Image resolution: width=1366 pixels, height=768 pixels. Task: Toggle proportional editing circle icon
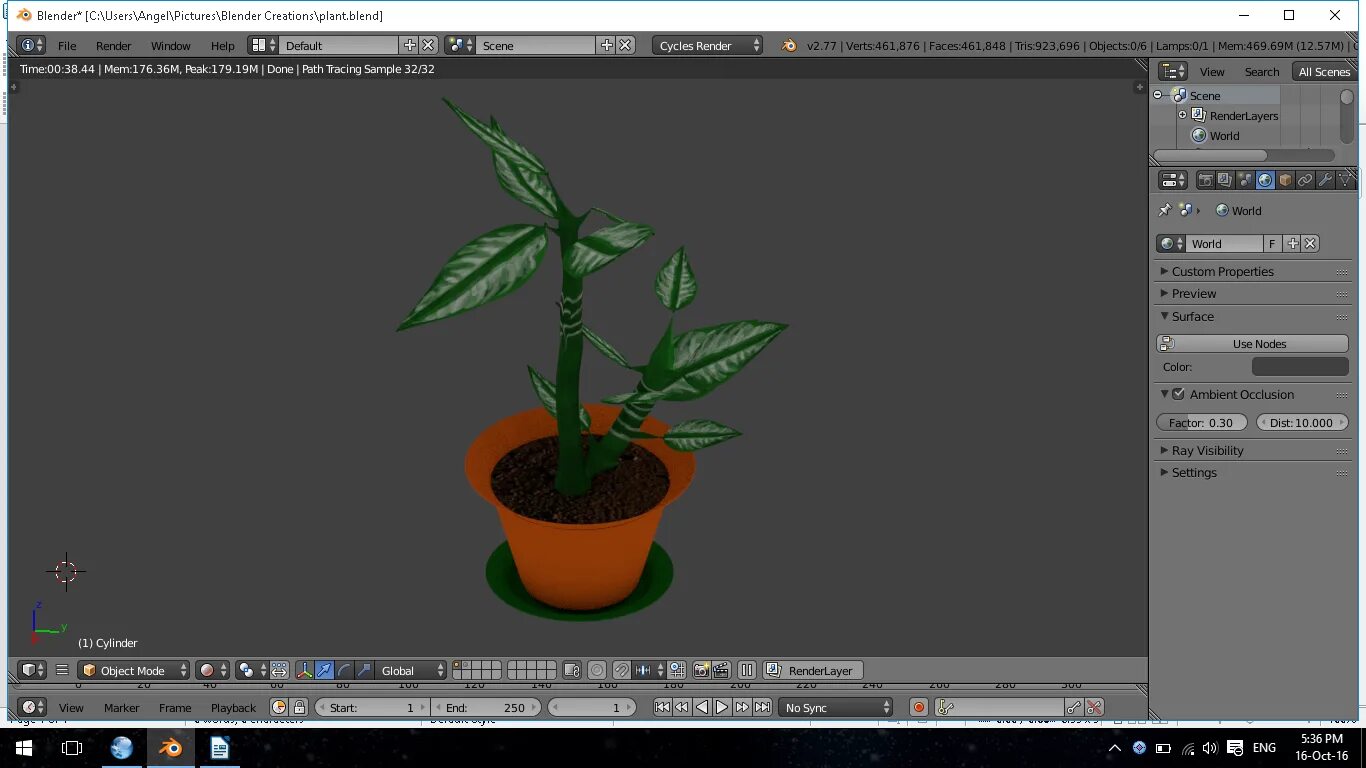pyautogui.click(x=596, y=670)
